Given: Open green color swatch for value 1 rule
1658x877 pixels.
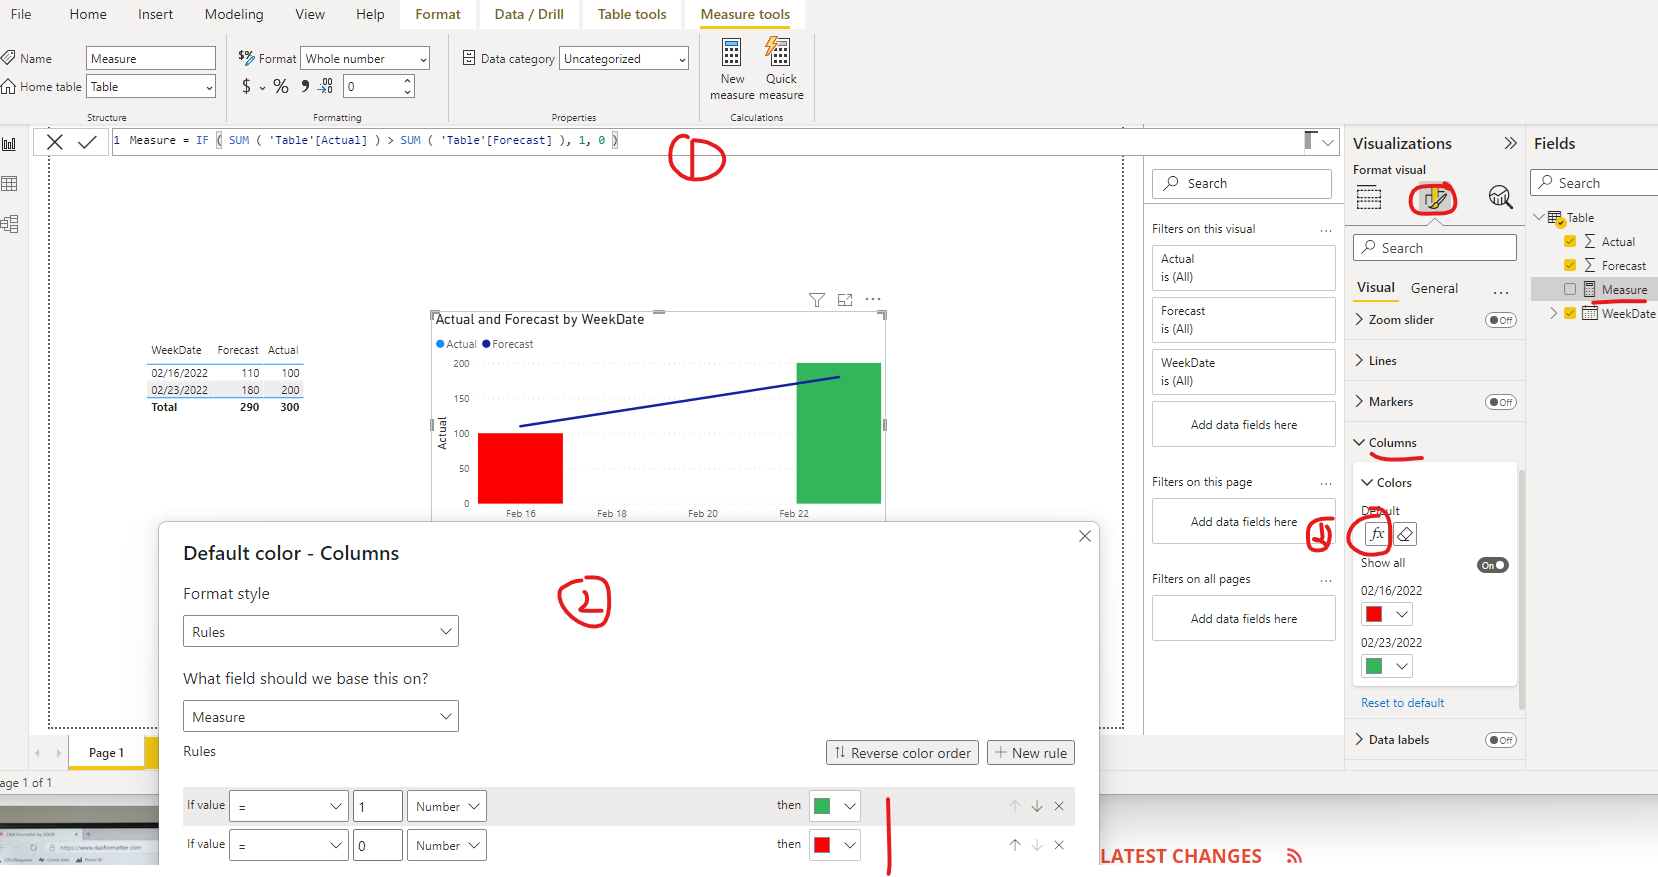Looking at the screenshot, I should (x=835, y=806).
